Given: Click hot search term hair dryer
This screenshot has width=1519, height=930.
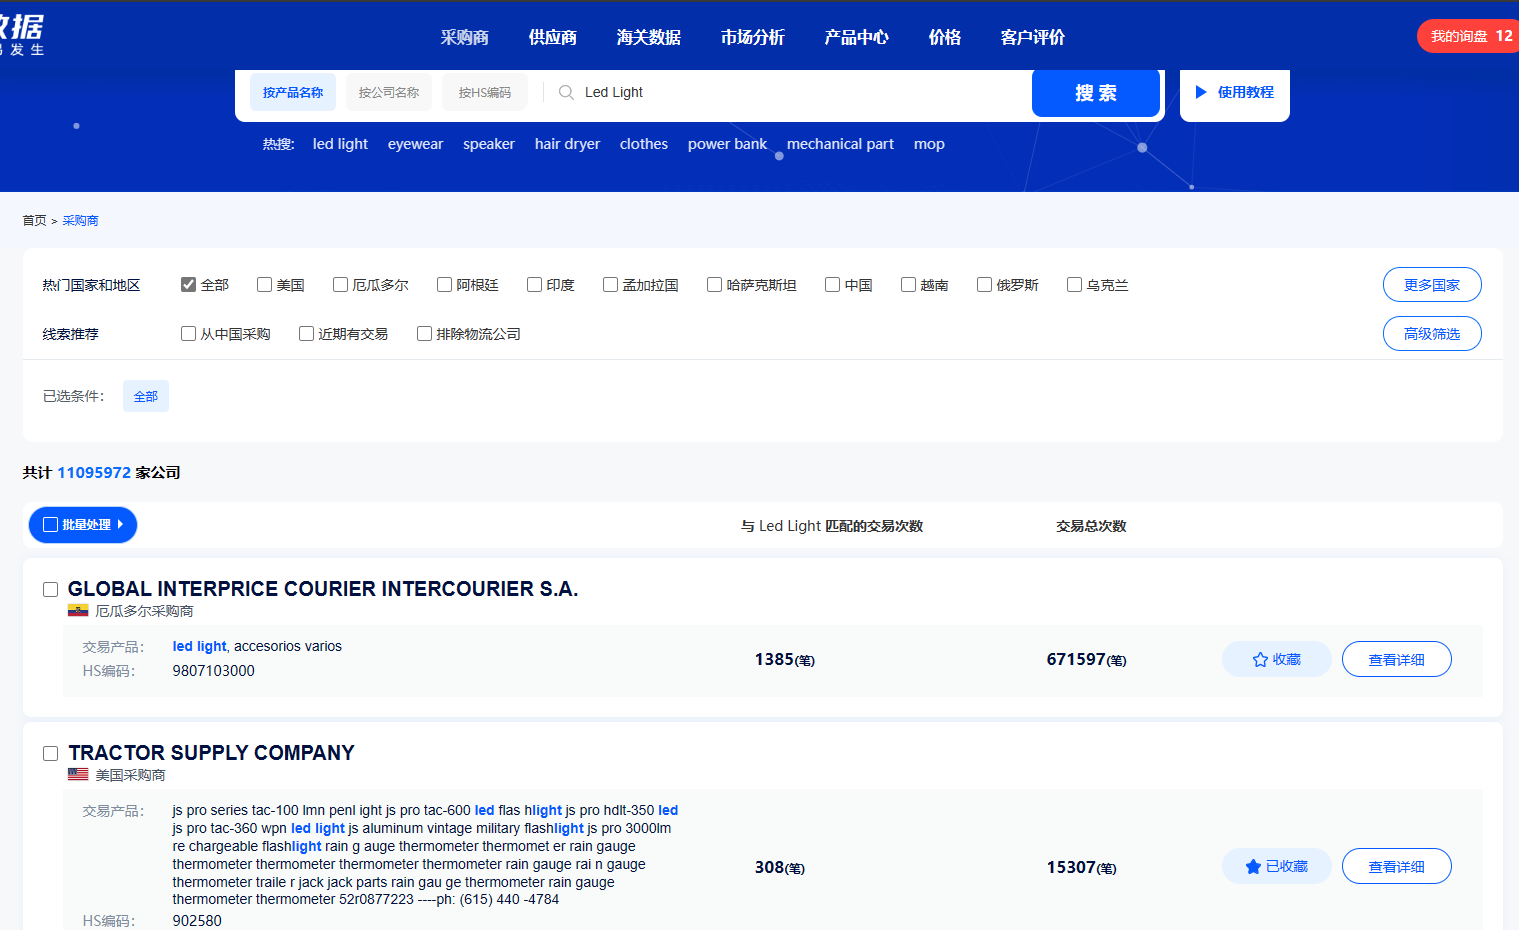Looking at the screenshot, I should pyautogui.click(x=567, y=144).
